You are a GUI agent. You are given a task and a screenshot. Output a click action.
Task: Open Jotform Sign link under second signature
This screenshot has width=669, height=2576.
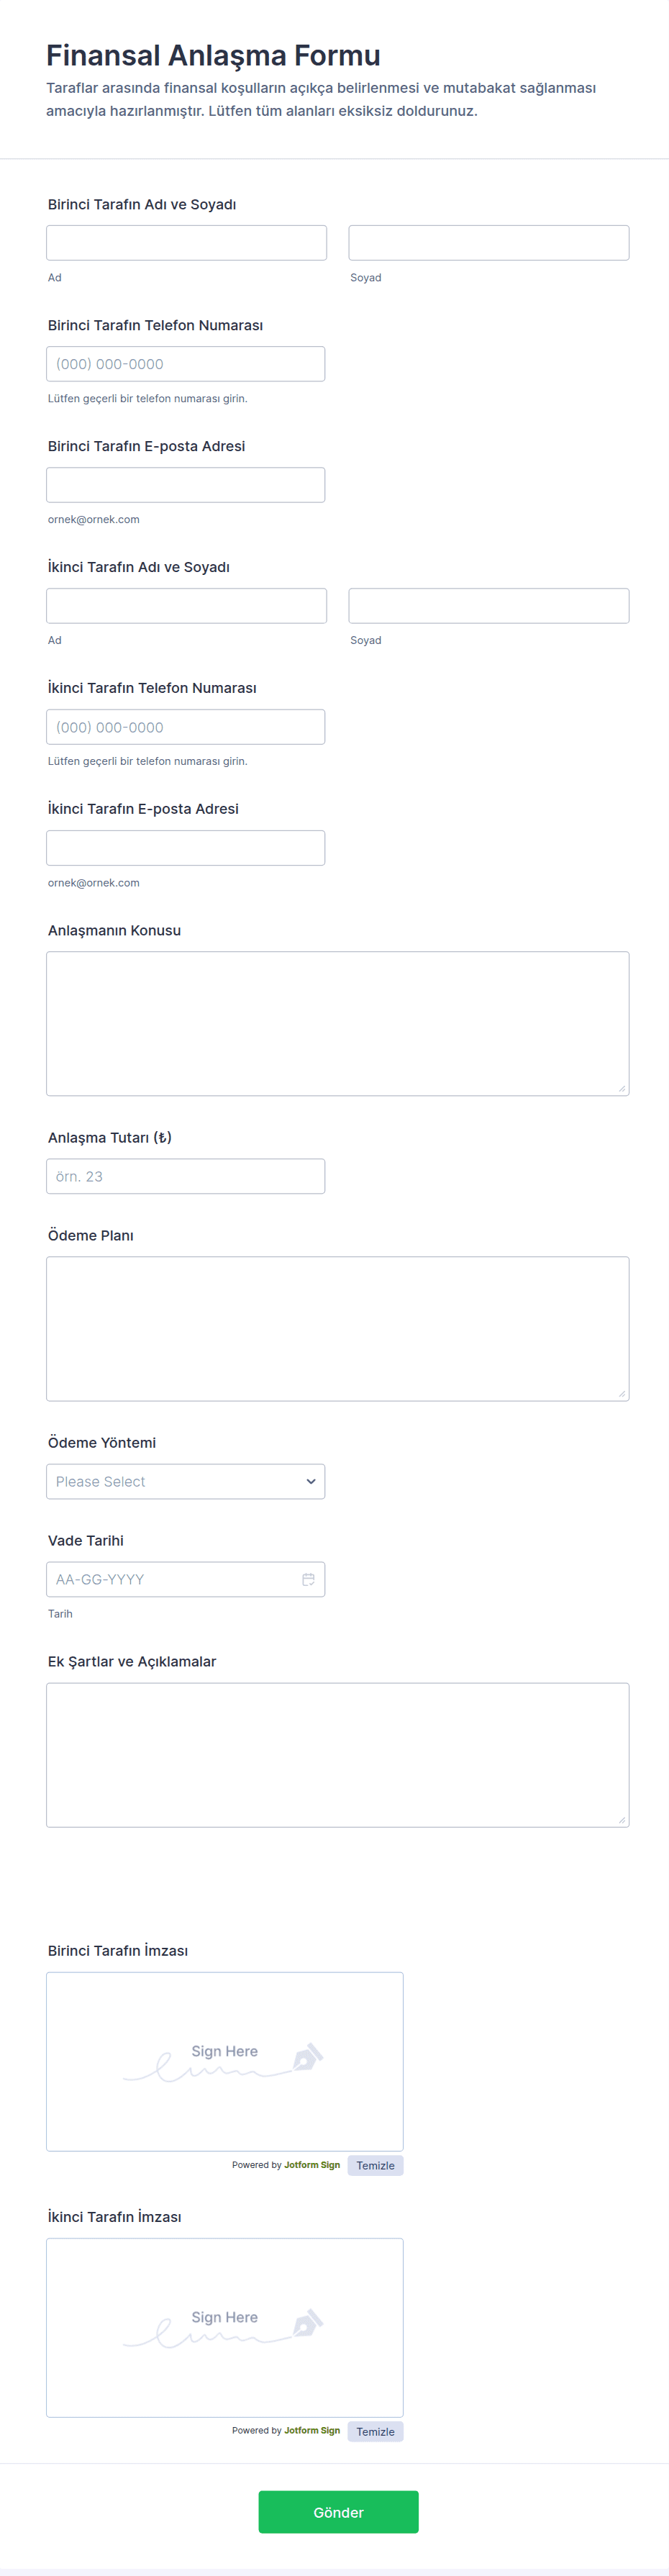click(x=311, y=2430)
